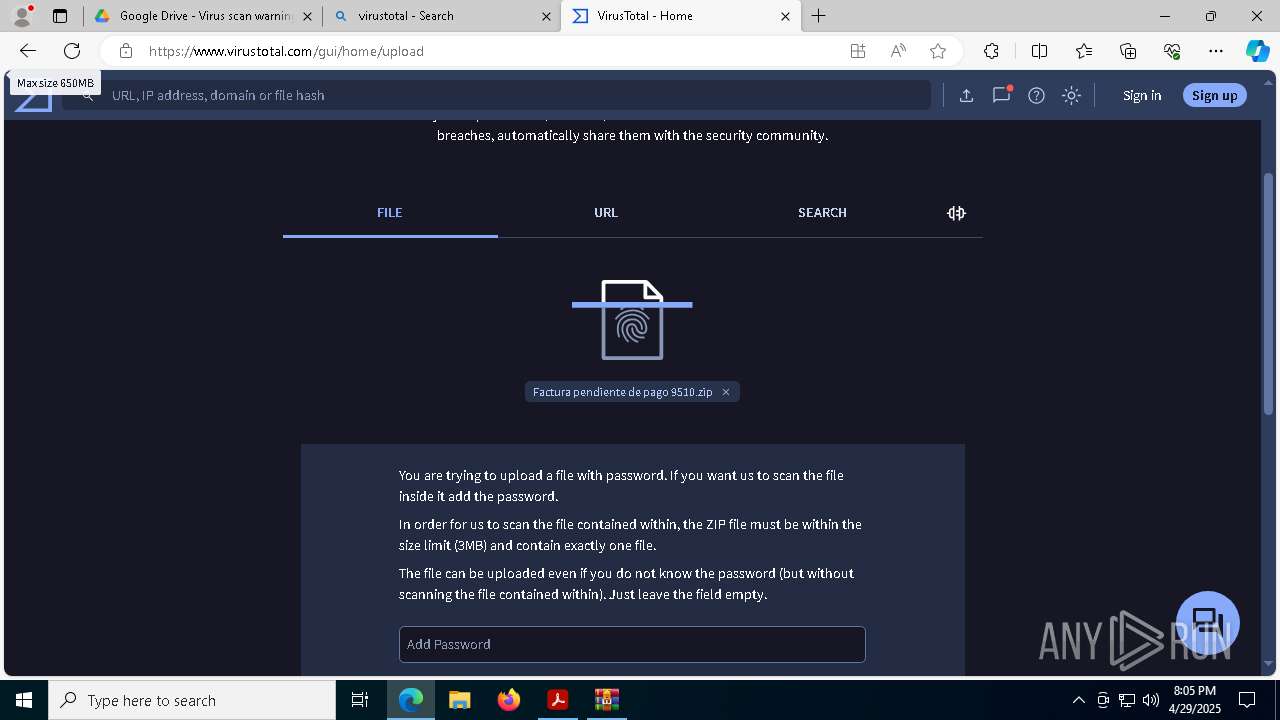This screenshot has height=720, width=1280.
Task: Open browser Extensions puzzle icon
Action: click(991, 51)
